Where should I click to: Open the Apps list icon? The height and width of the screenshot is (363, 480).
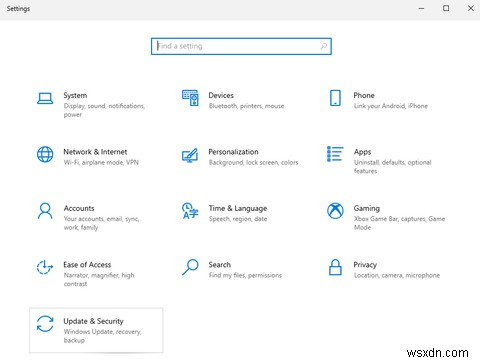335,154
